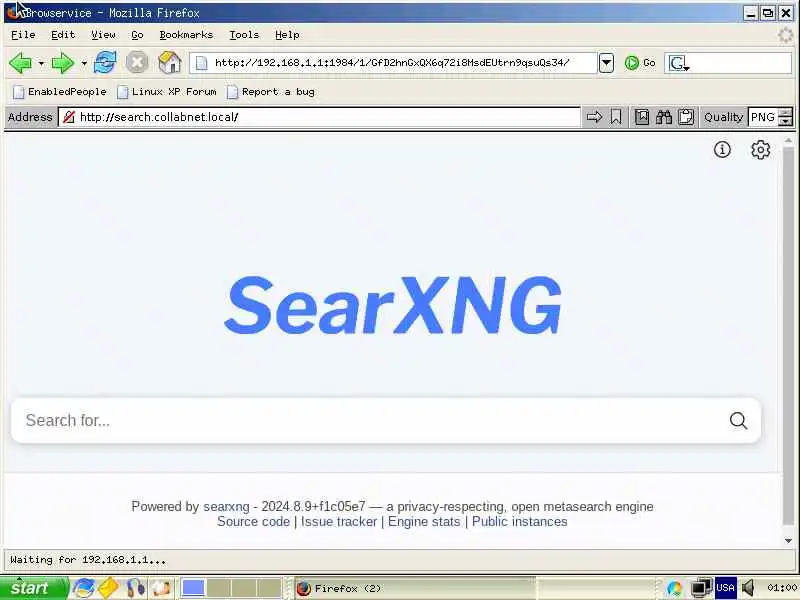
Task: Click the 01:00 clock
Action: [x=782, y=588]
